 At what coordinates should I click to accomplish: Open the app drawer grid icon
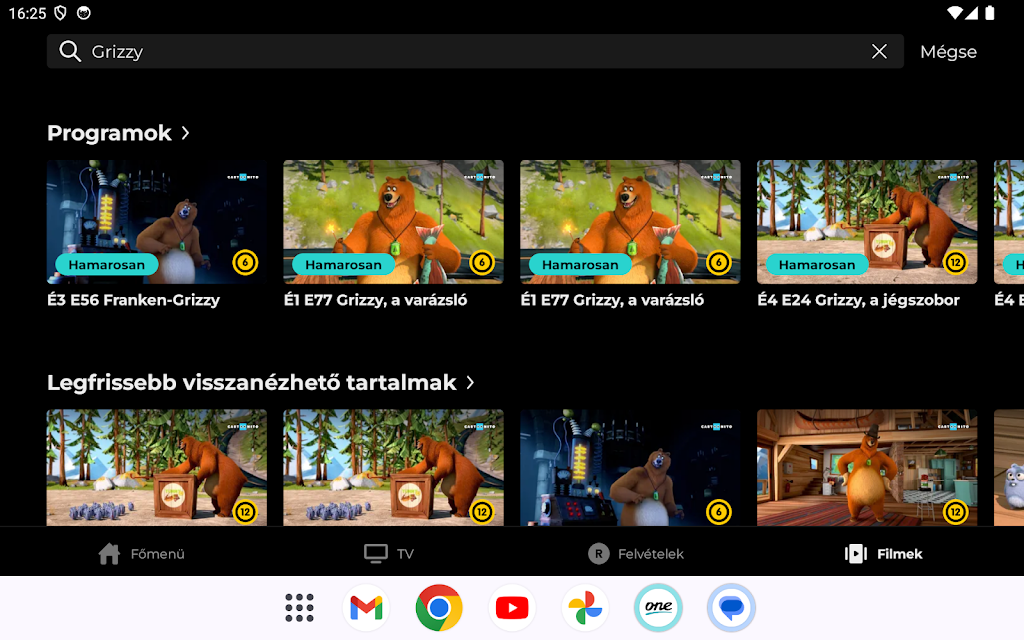pyautogui.click(x=299, y=607)
